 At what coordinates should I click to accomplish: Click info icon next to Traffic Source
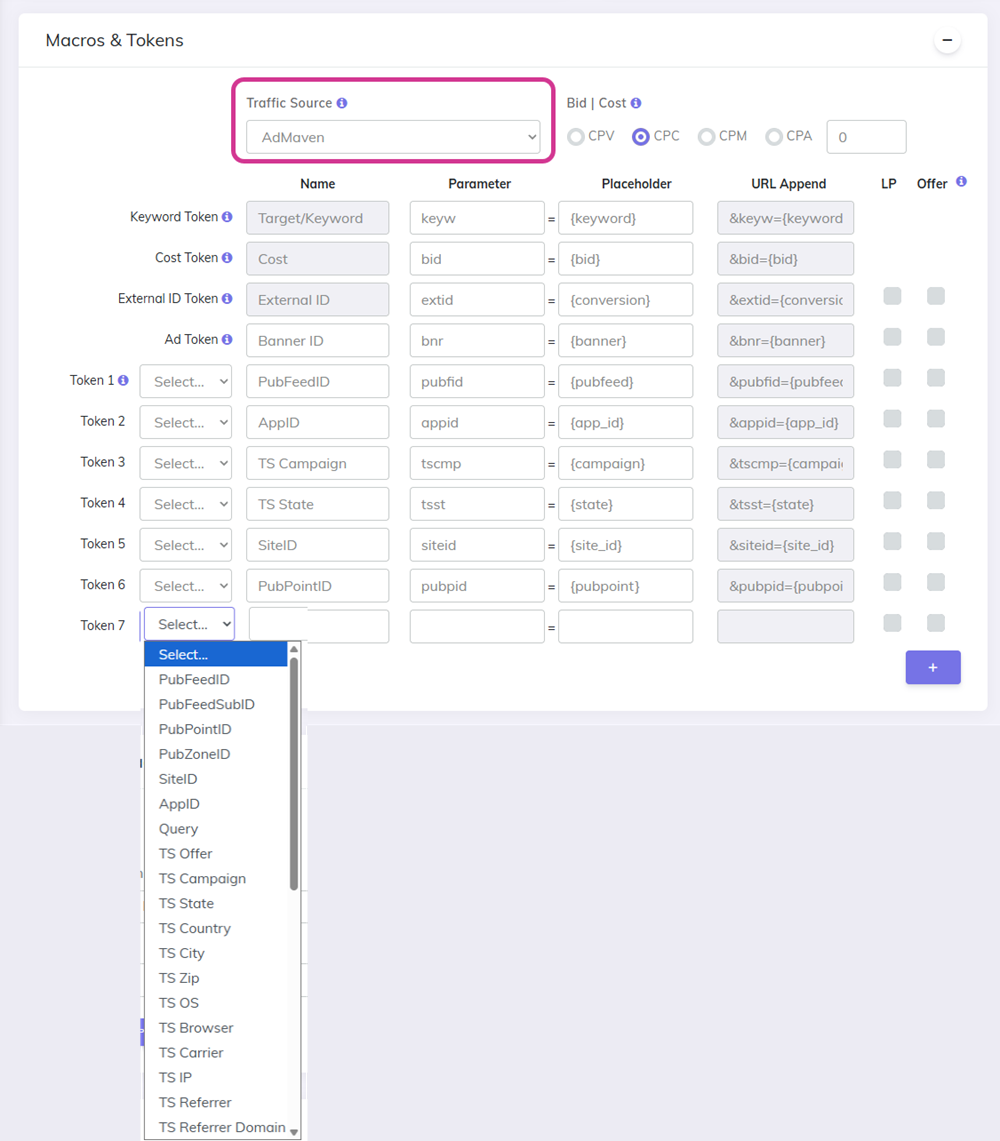click(342, 103)
